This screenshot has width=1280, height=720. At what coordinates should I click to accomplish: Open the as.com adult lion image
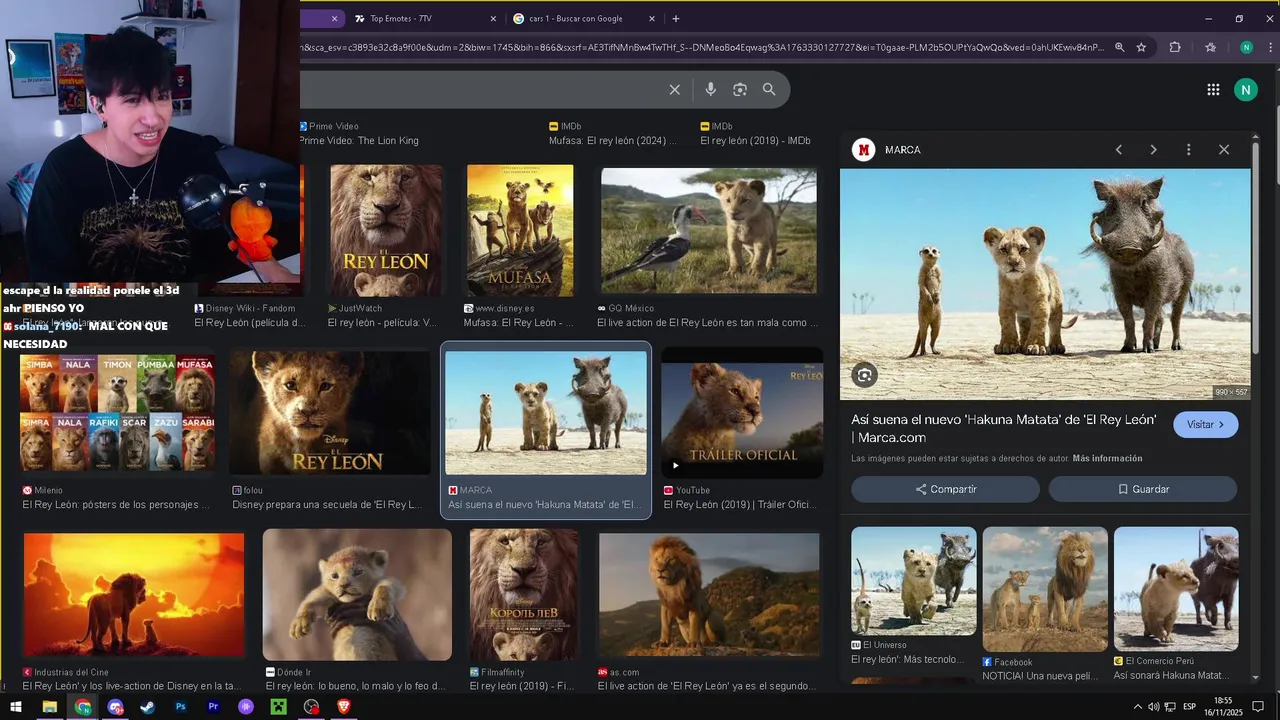709,595
